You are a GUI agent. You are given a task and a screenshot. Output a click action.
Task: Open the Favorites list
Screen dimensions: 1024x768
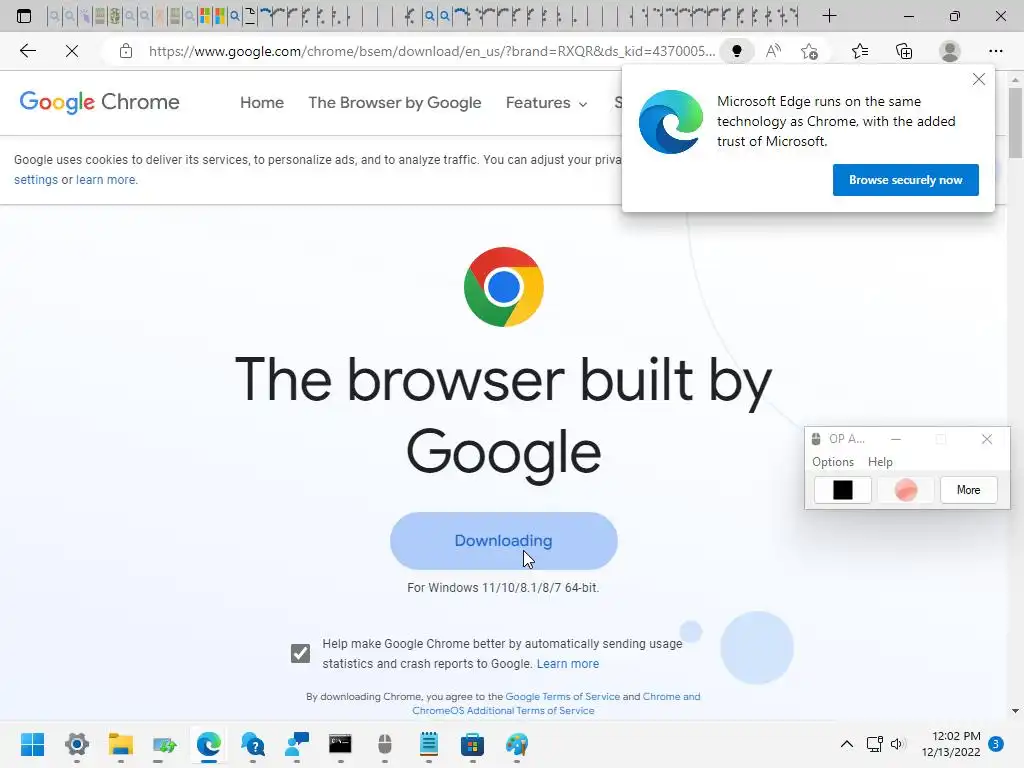pos(860,51)
